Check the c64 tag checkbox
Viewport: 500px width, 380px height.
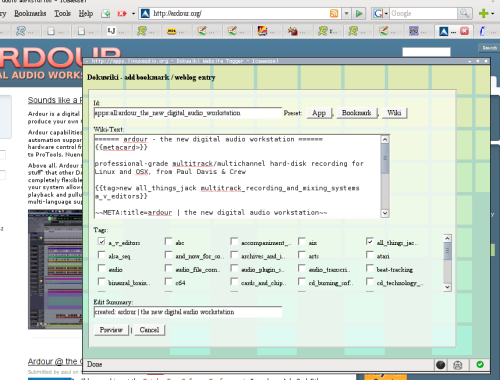pyautogui.click(x=169, y=282)
